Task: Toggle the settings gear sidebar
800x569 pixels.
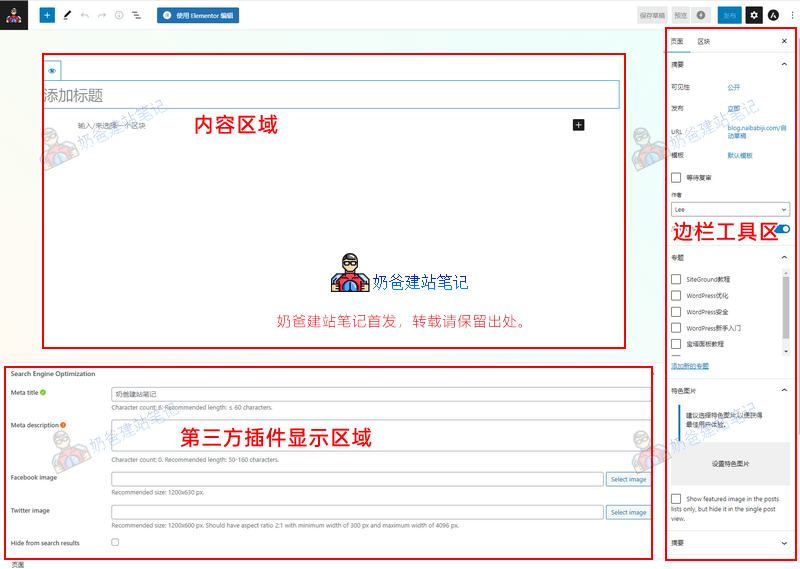Action: tap(754, 15)
